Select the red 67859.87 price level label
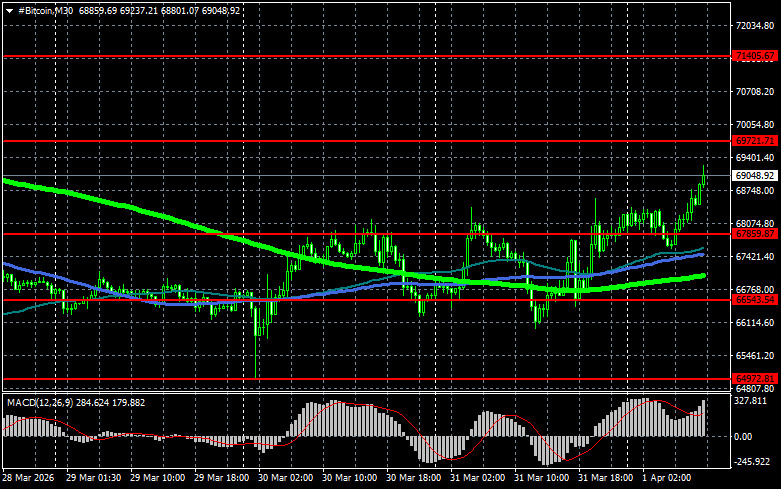 pyautogui.click(x=755, y=234)
